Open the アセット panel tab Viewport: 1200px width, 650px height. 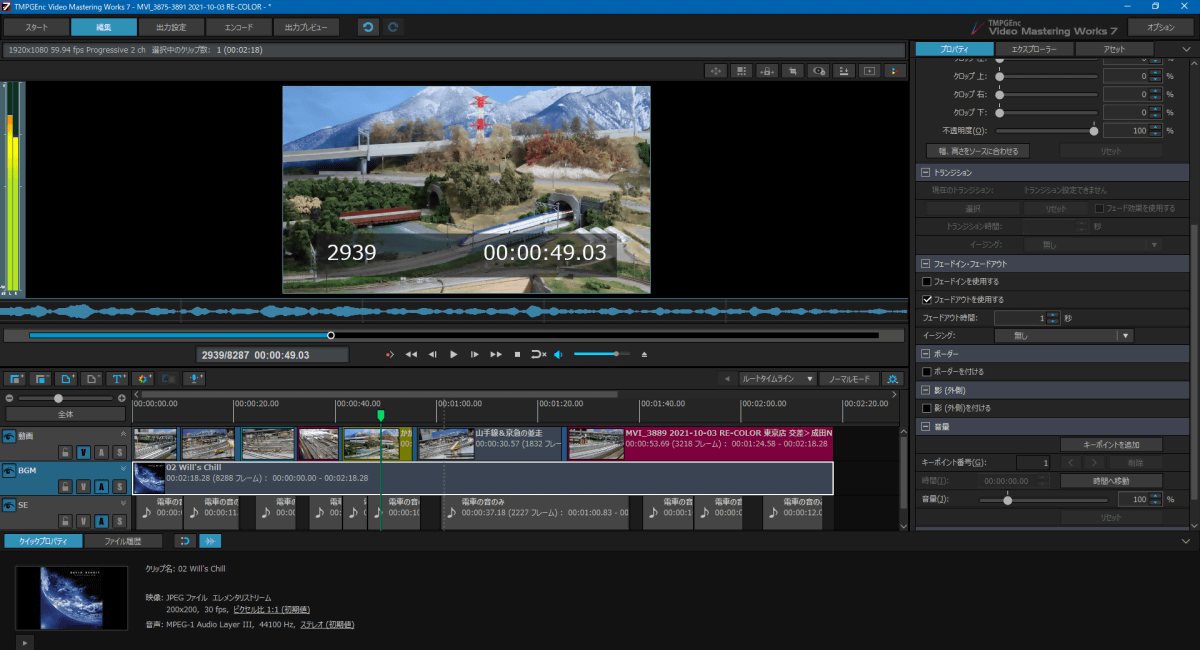click(1114, 49)
